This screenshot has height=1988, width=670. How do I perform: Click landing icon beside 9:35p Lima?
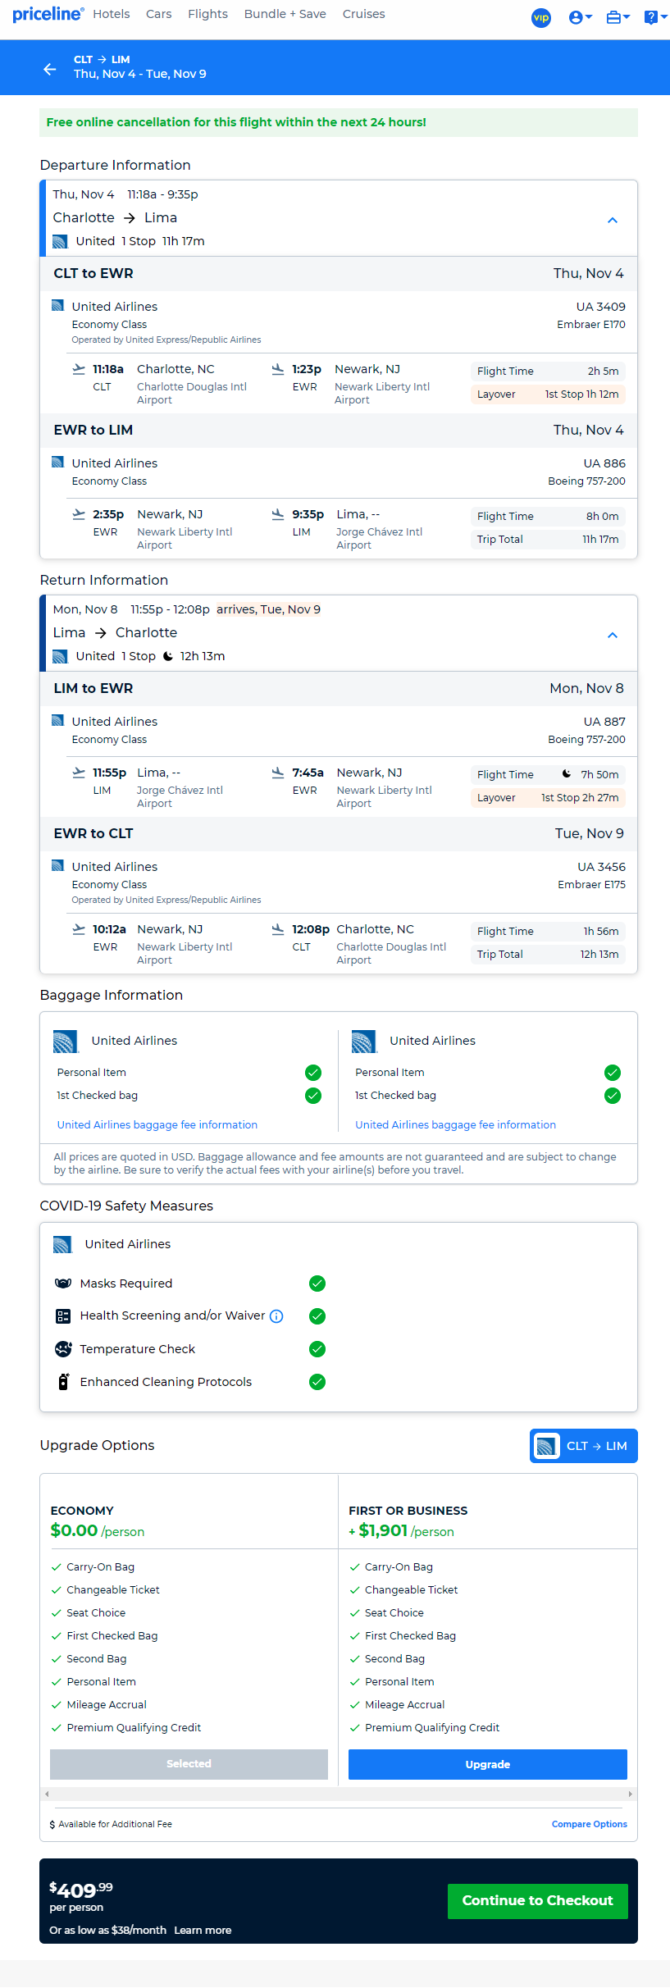coord(278,514)
